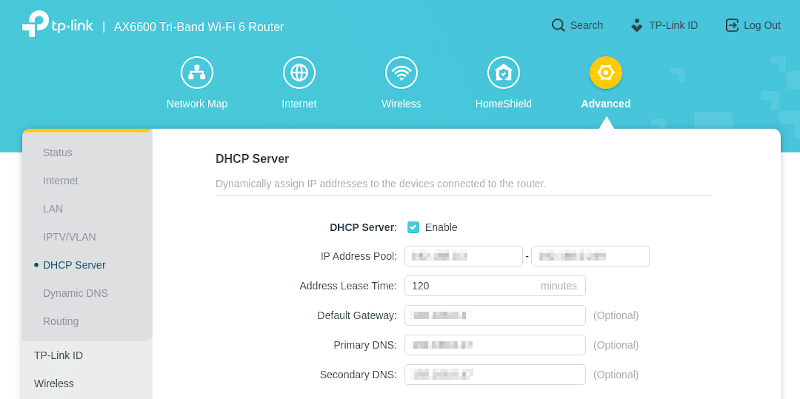The width and height of the screenshot is (800, 399).
Task: Expand Wireless sidebar section
Action: click(54, 383)
